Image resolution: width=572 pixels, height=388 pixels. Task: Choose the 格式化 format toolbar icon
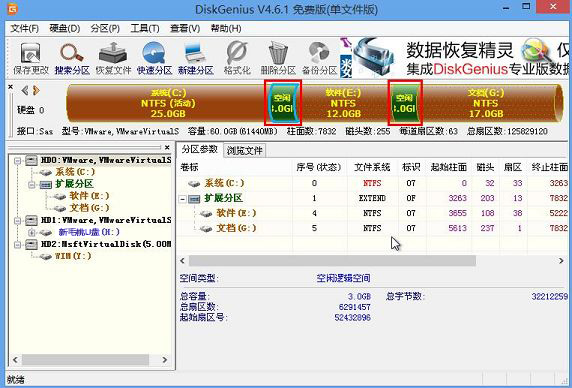(237, 58)
